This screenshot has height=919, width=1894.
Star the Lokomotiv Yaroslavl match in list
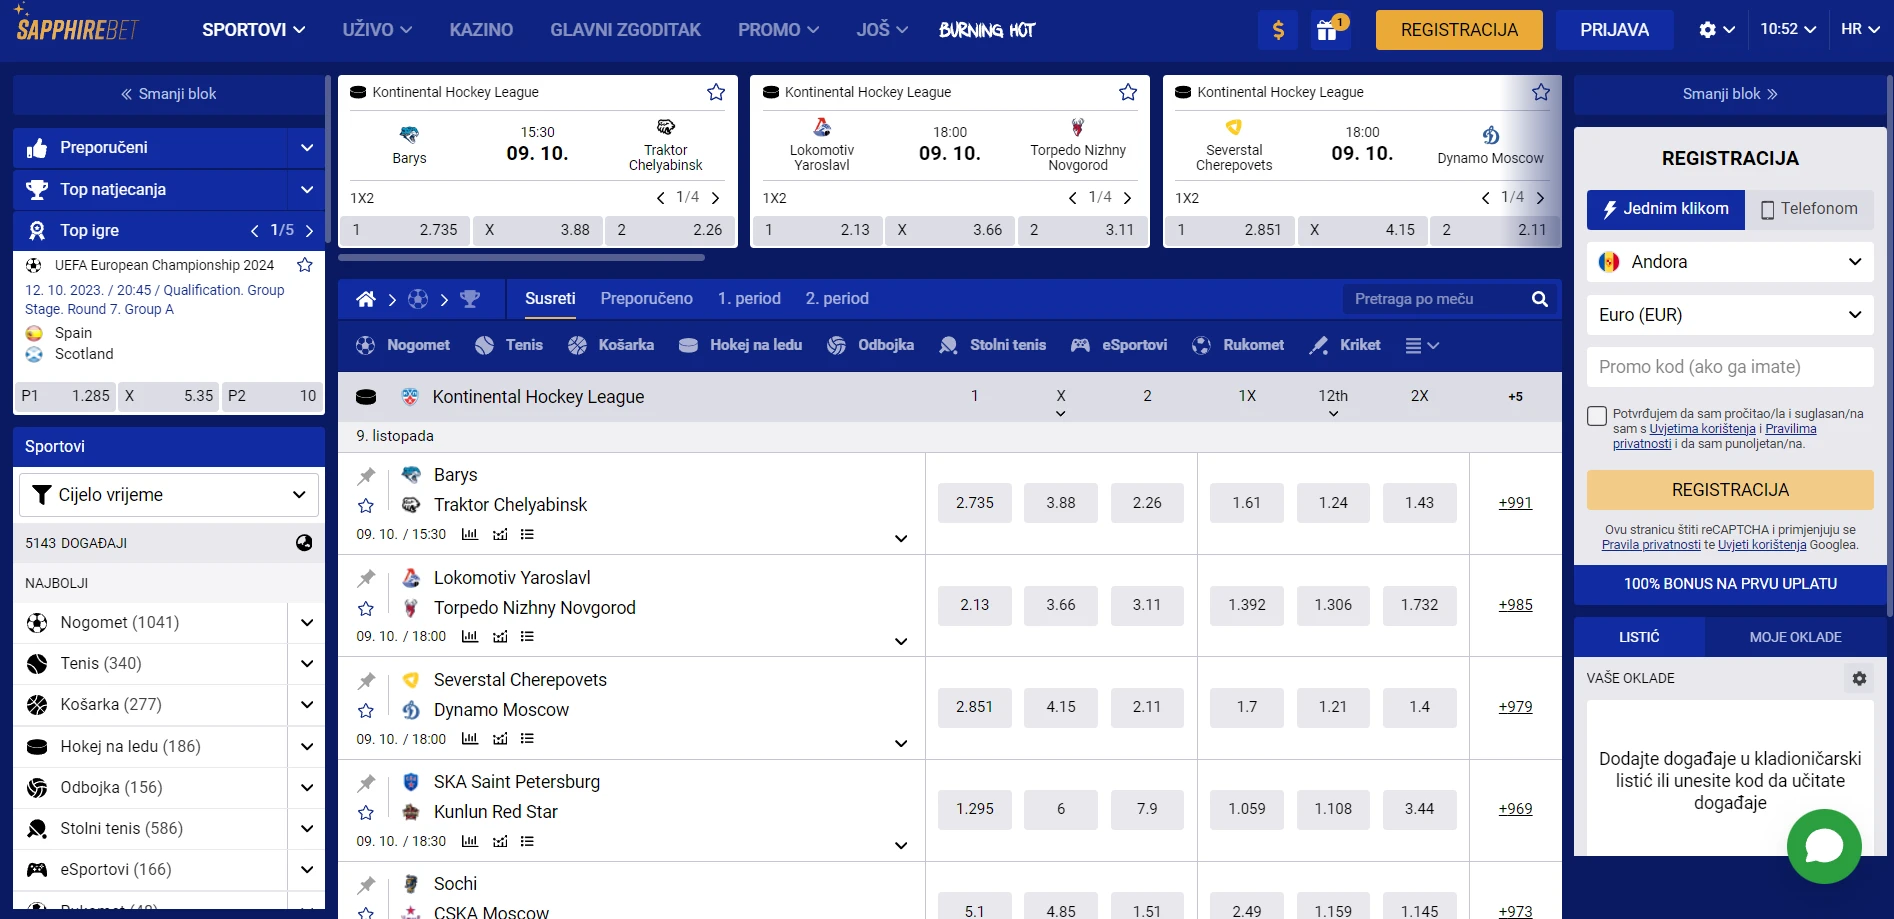click(366, 608)
